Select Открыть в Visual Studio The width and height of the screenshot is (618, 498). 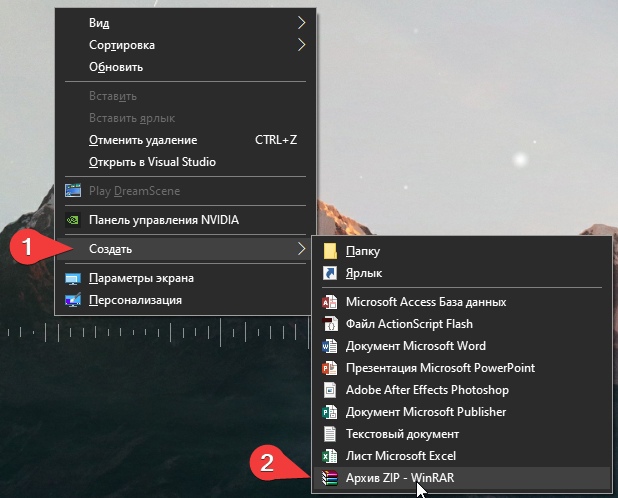pyautogui.click(x=185, y=162)
